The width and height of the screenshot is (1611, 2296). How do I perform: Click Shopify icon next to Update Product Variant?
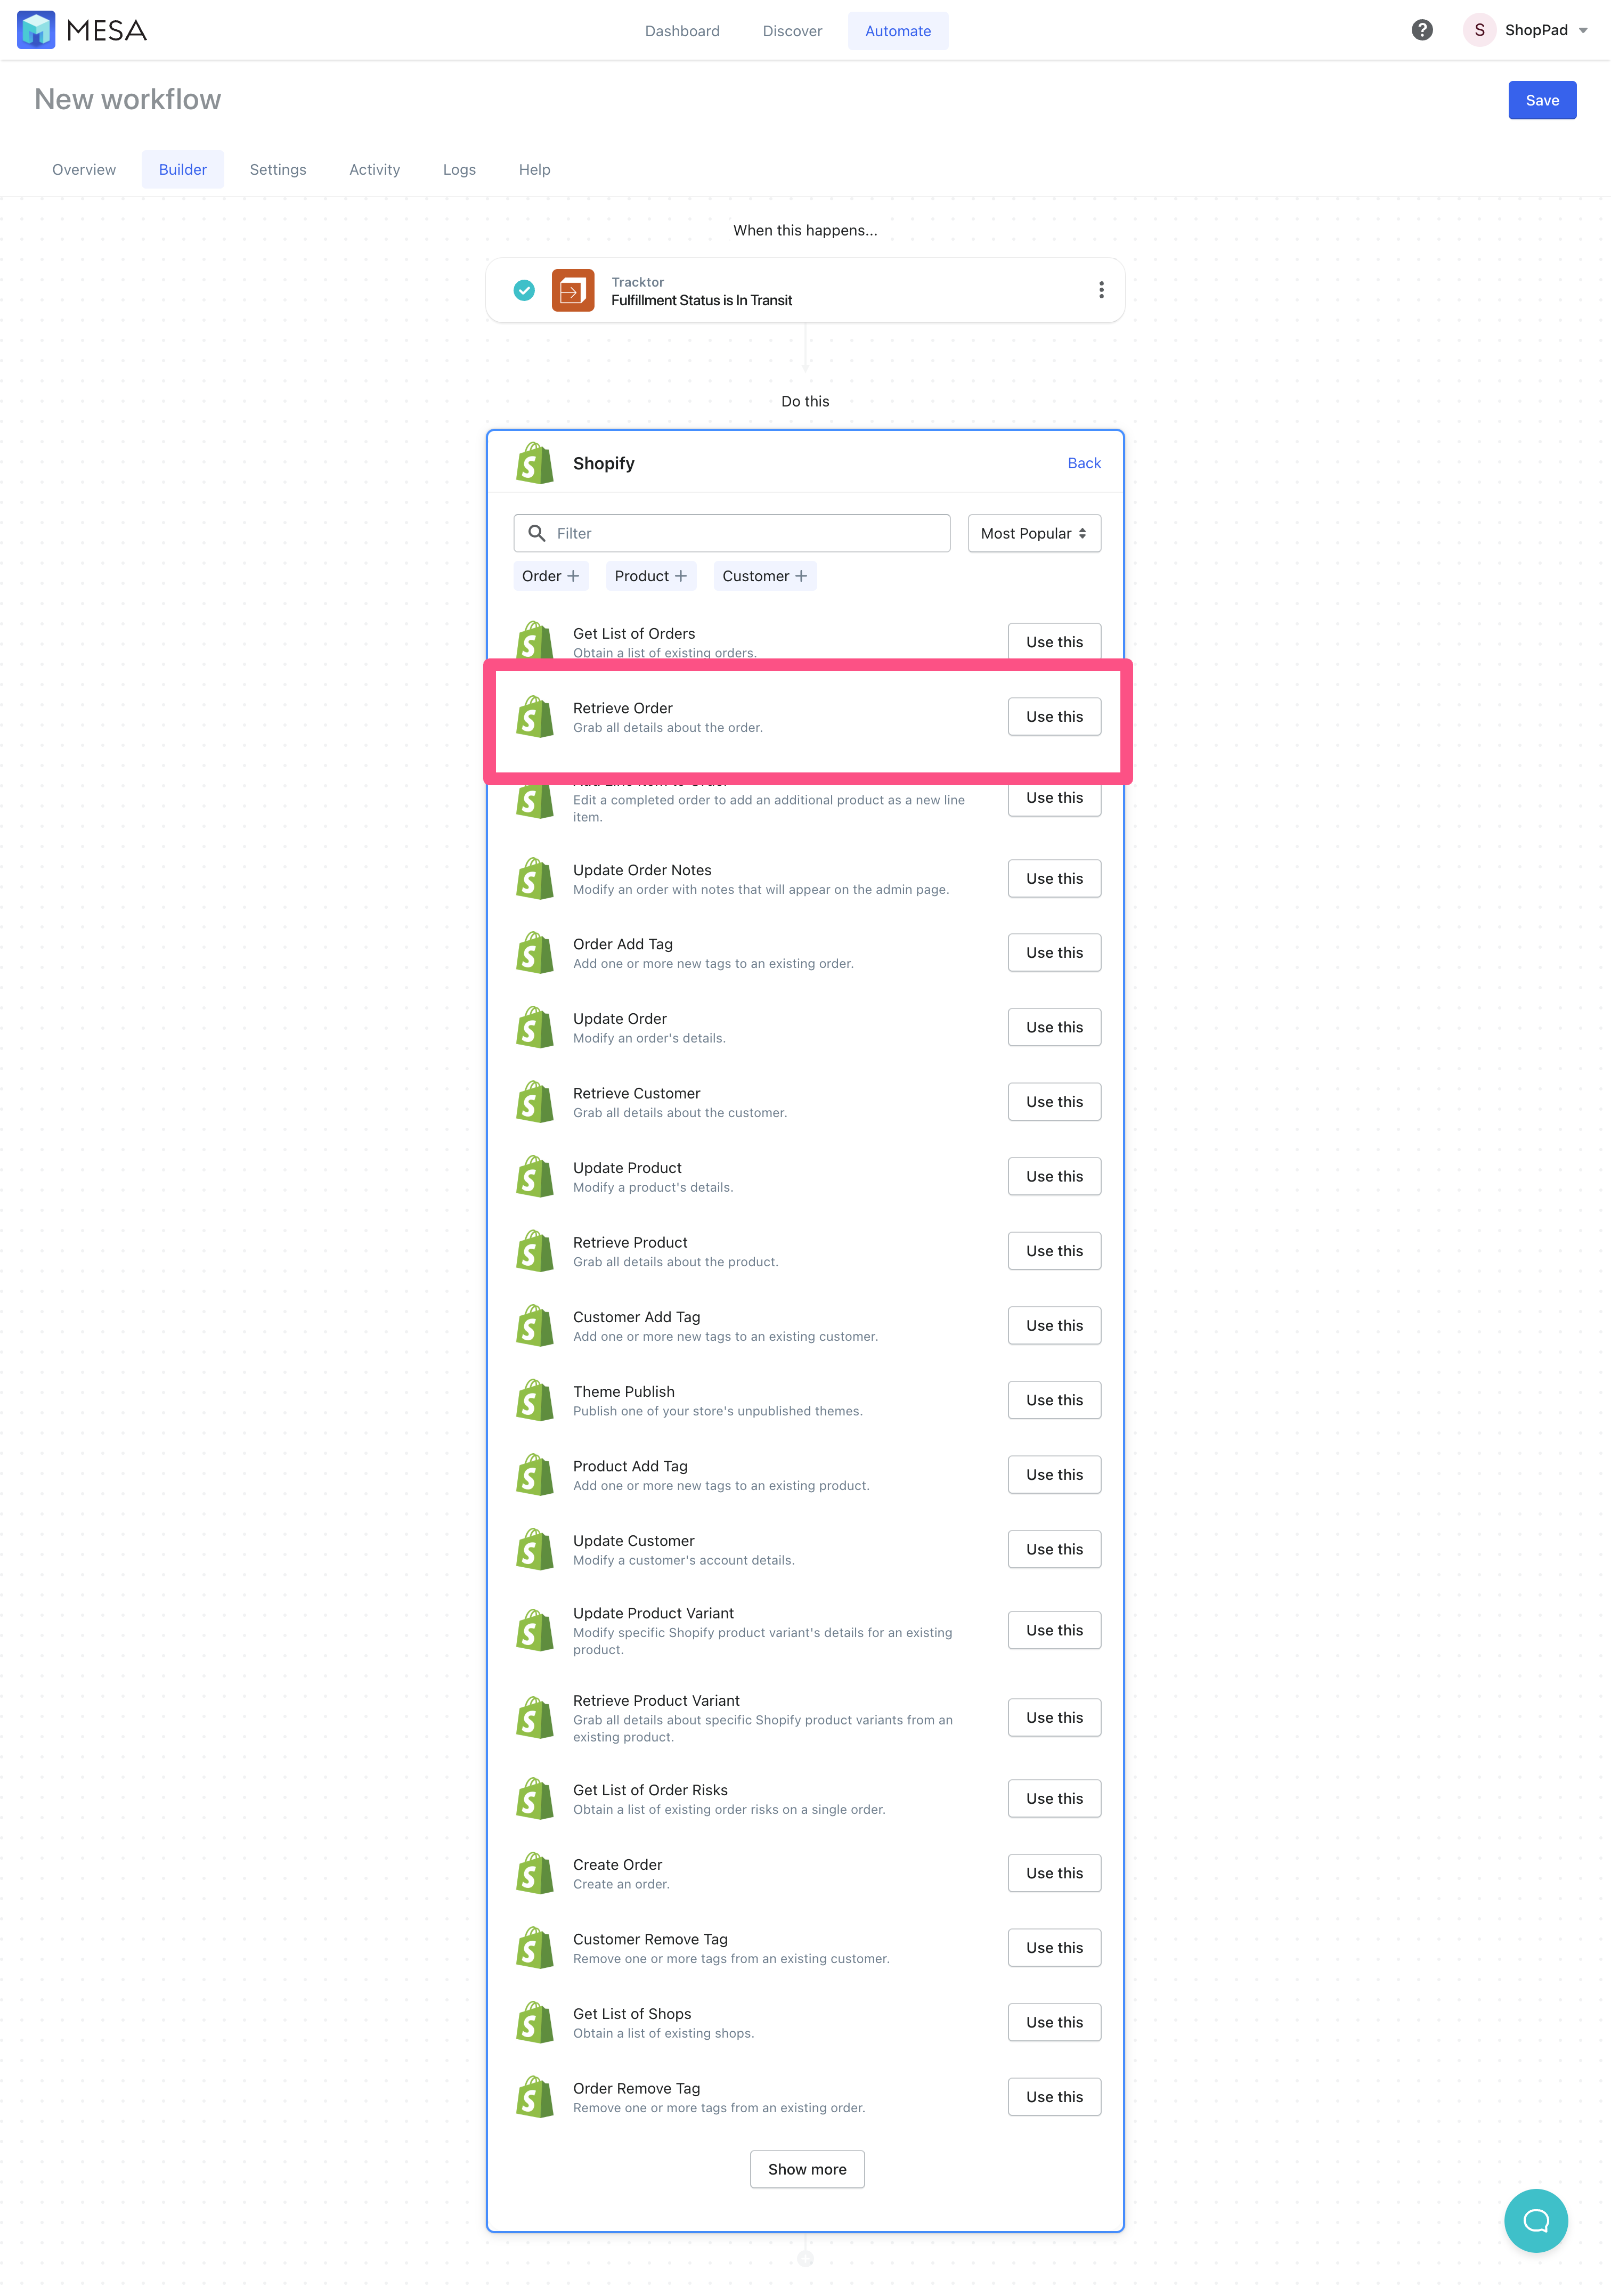[x=535, y=1630]
